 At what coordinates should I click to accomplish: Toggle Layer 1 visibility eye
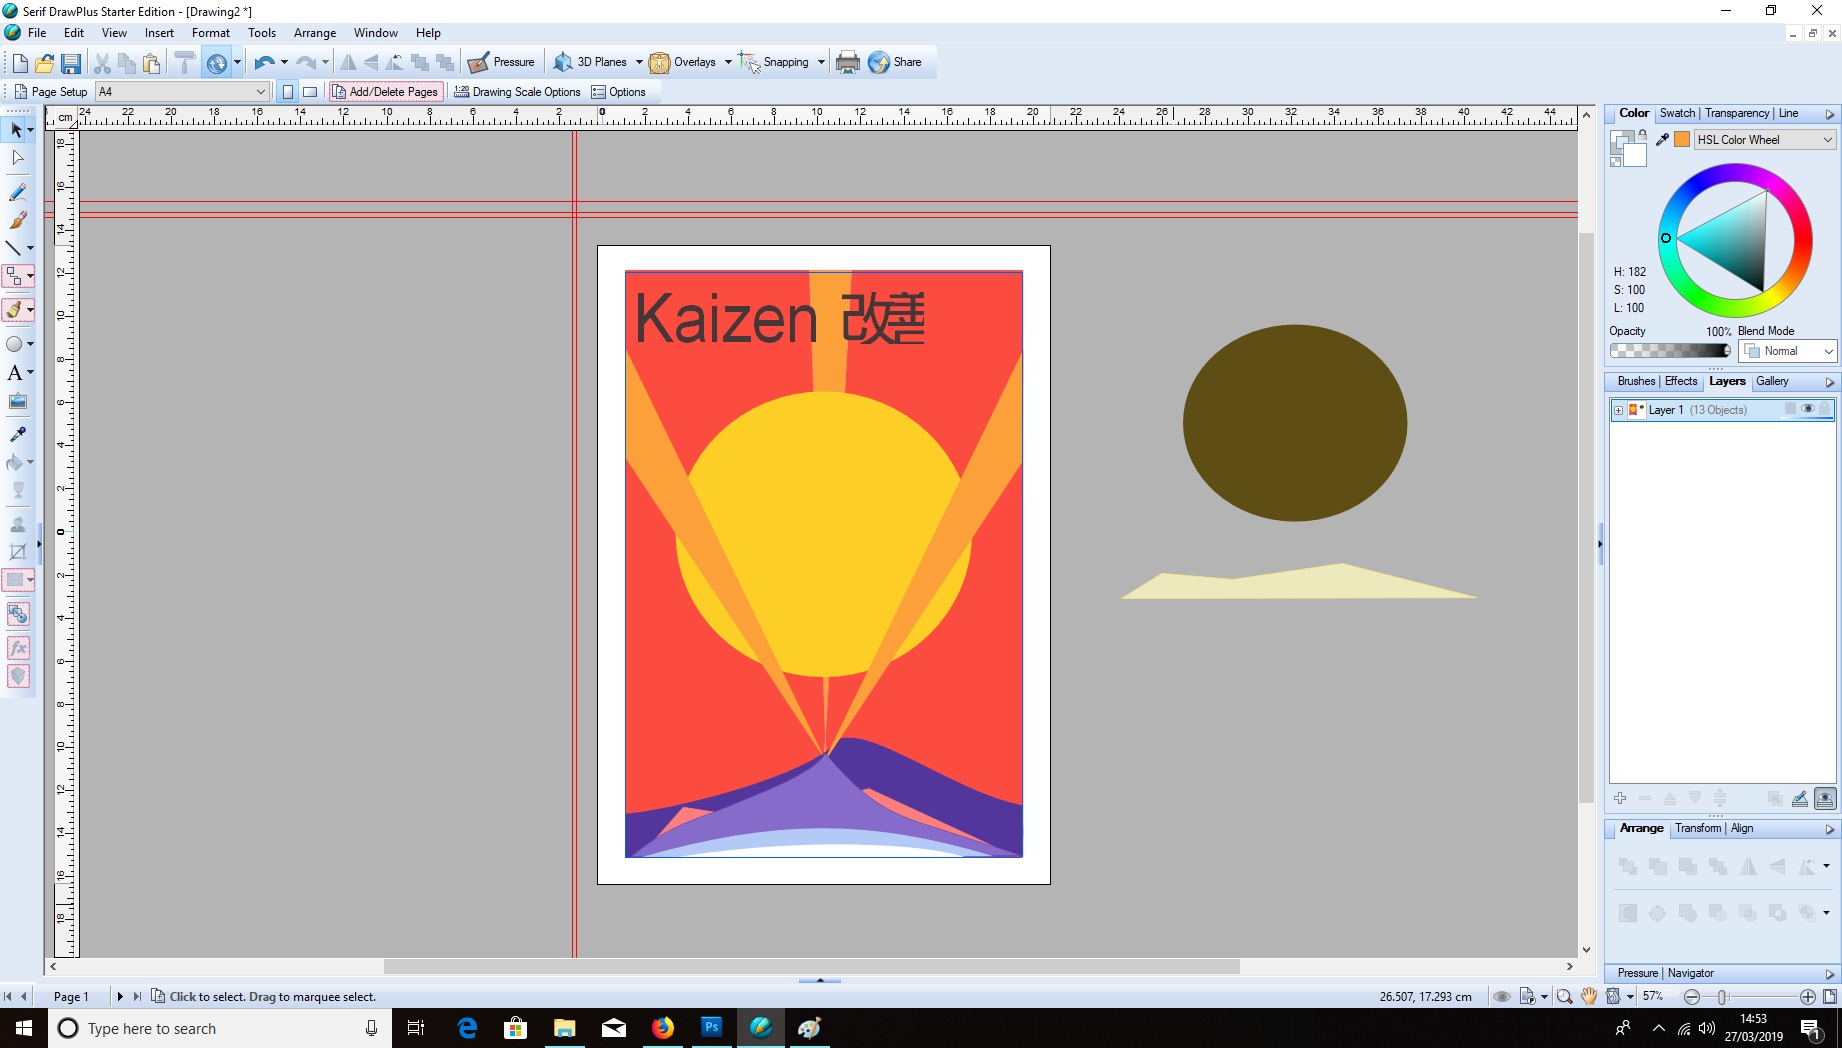(x=1807, y=409)
